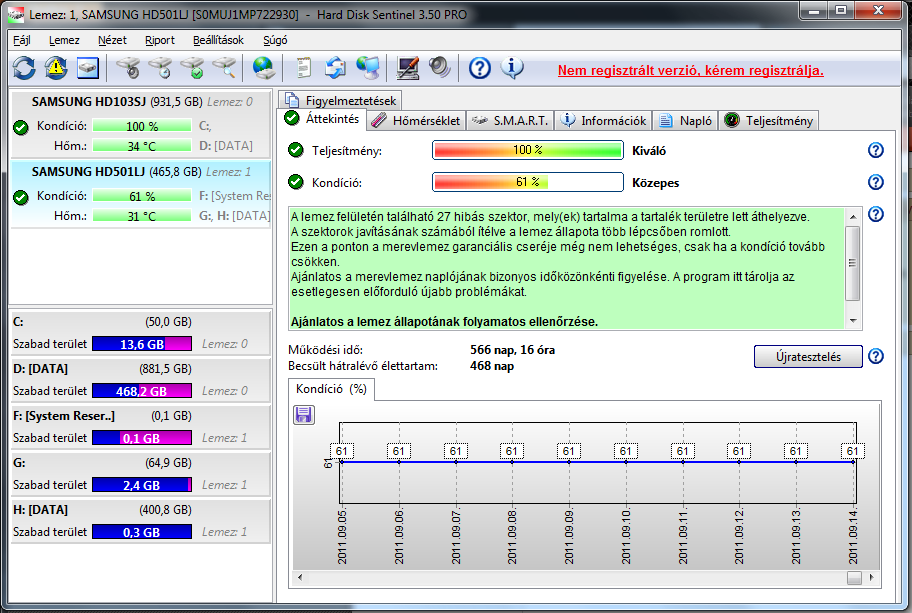Image resolution: width=912 pixels, height=613 pixels.
Task: Open the Lemez menu
Action: (x=64, y=40)
